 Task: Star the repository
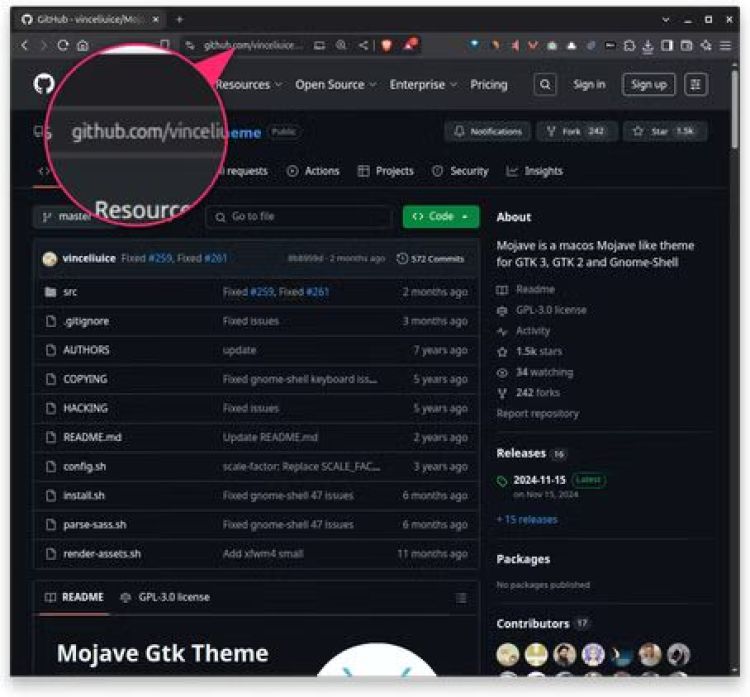[x=665, y=132]
